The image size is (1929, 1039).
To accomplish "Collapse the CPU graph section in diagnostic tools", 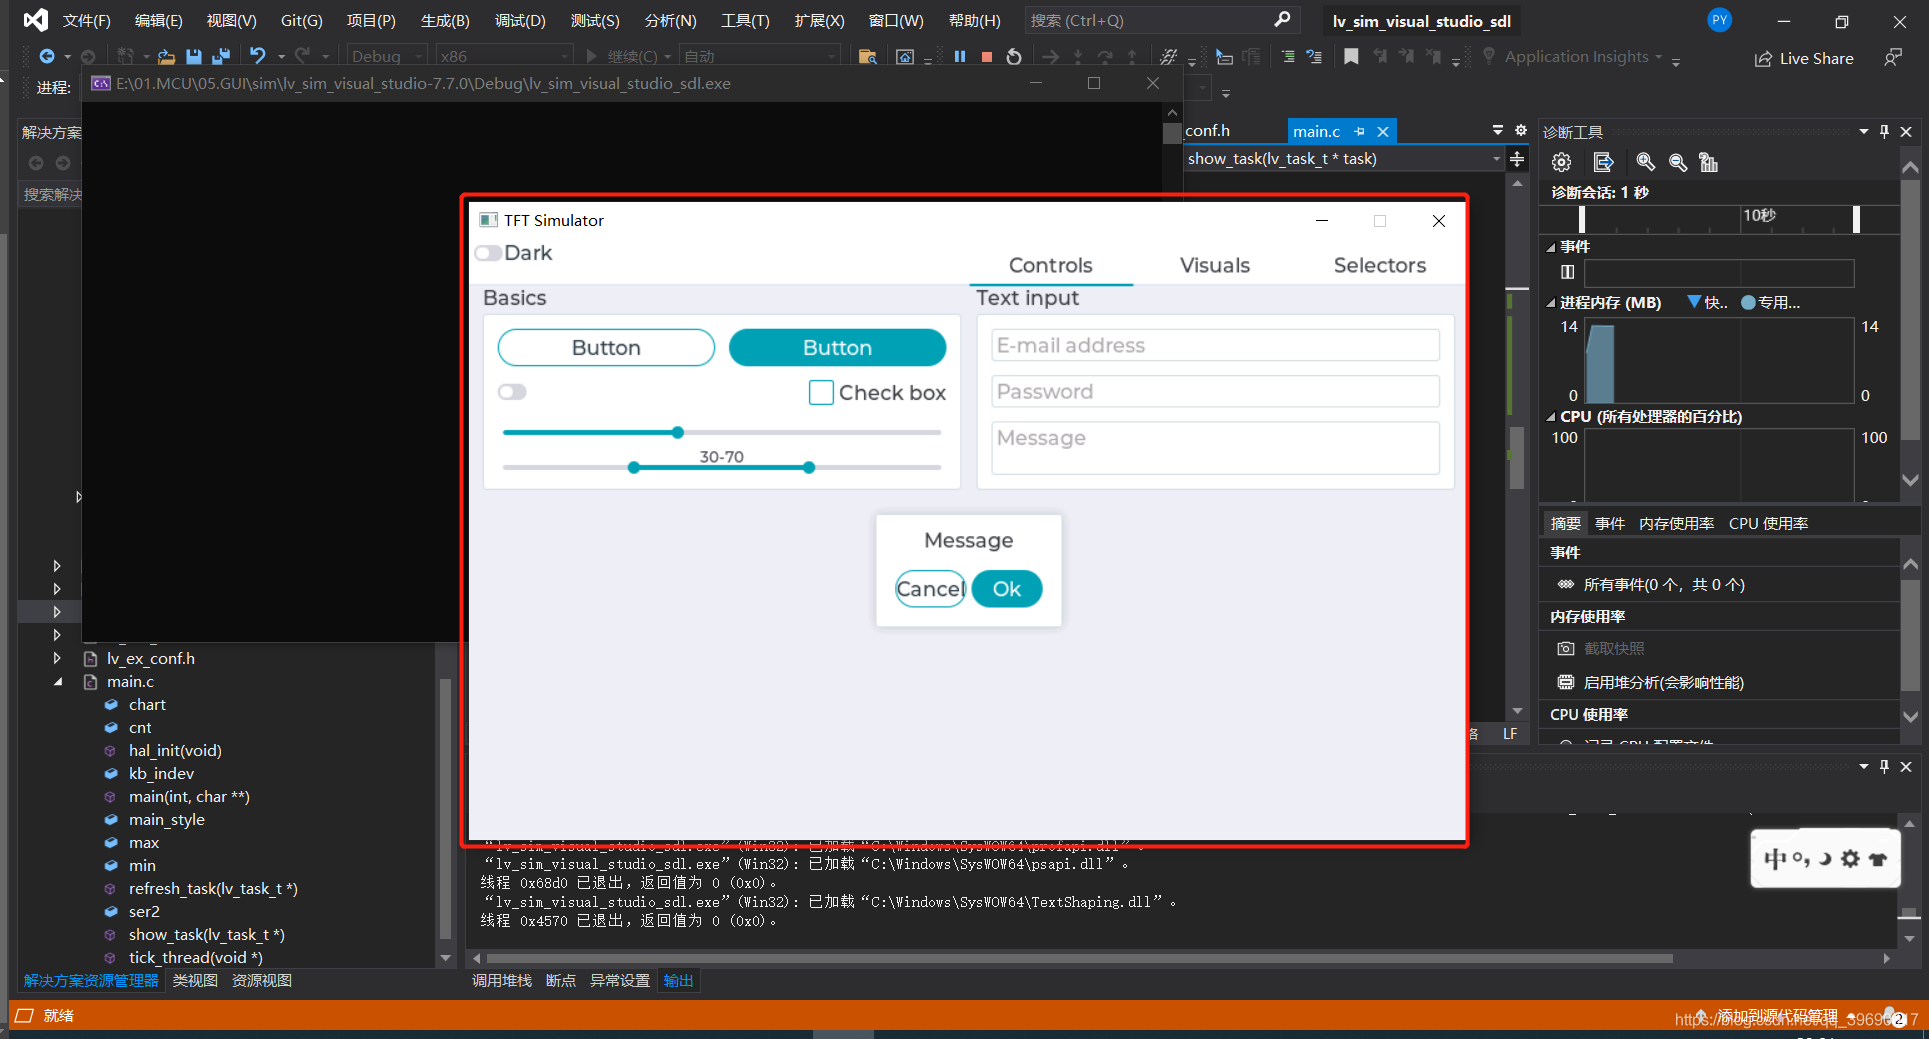I will [x=1551, y=417].
